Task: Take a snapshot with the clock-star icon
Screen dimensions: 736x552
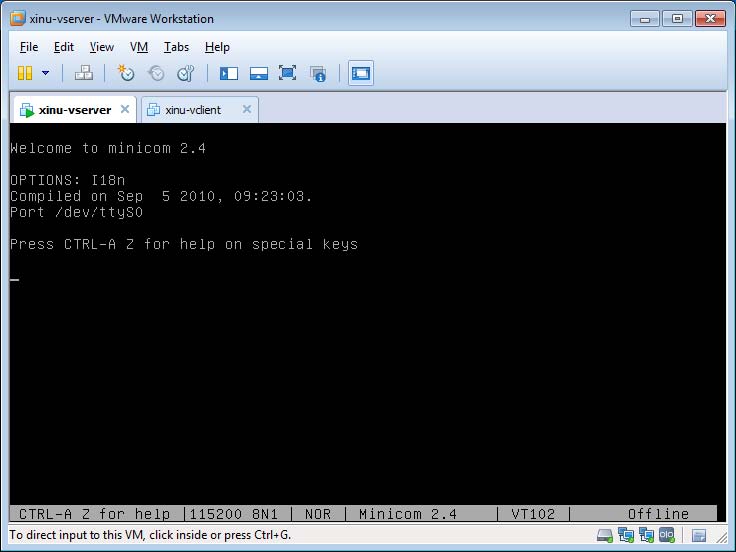Action: pyautogui.click(x=125, y=73)
